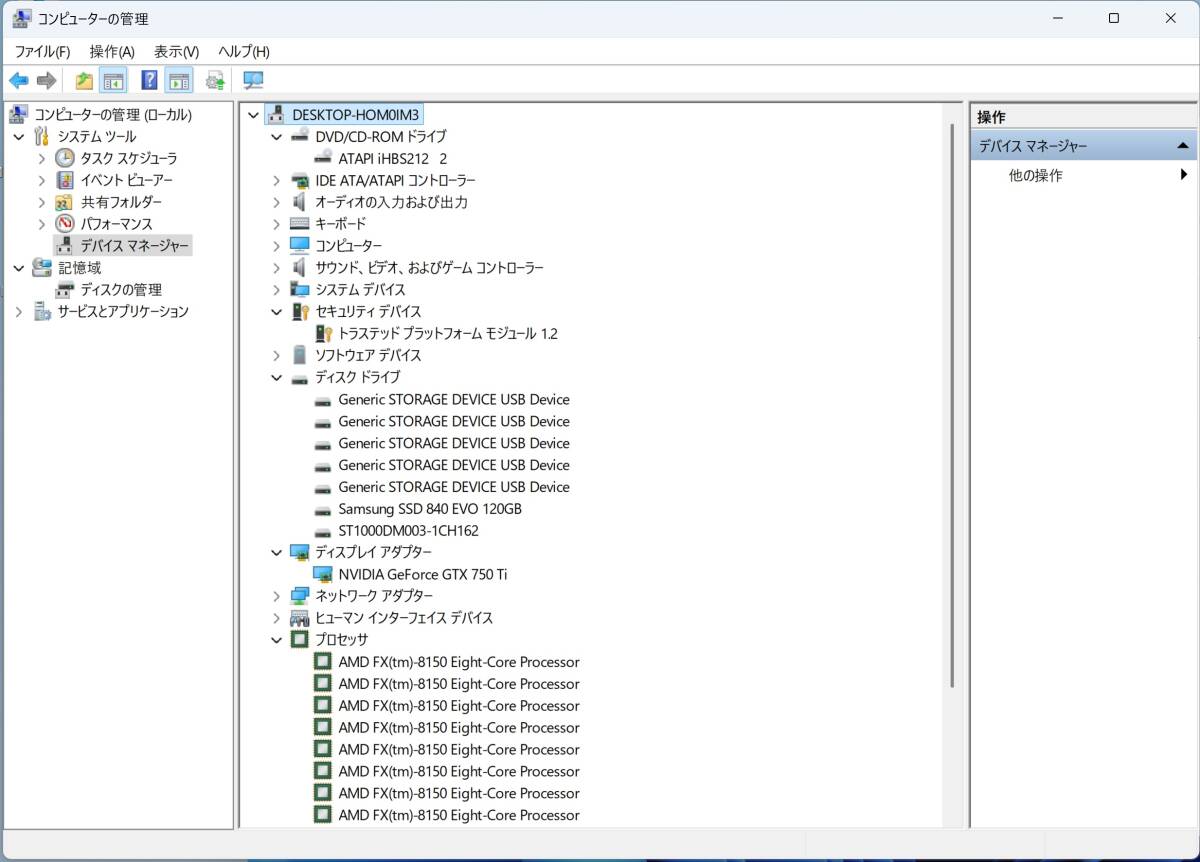This screenshot has width=1200, height=862.
Task: Click the up-one-level folder toolbar icon
Action: point(84,81)
